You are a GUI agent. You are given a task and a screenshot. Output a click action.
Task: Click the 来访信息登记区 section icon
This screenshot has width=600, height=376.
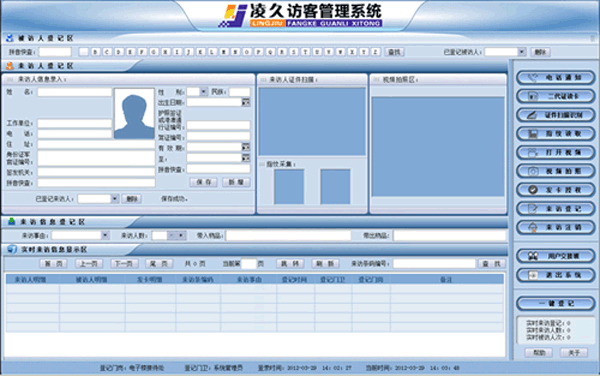[11, 221]
